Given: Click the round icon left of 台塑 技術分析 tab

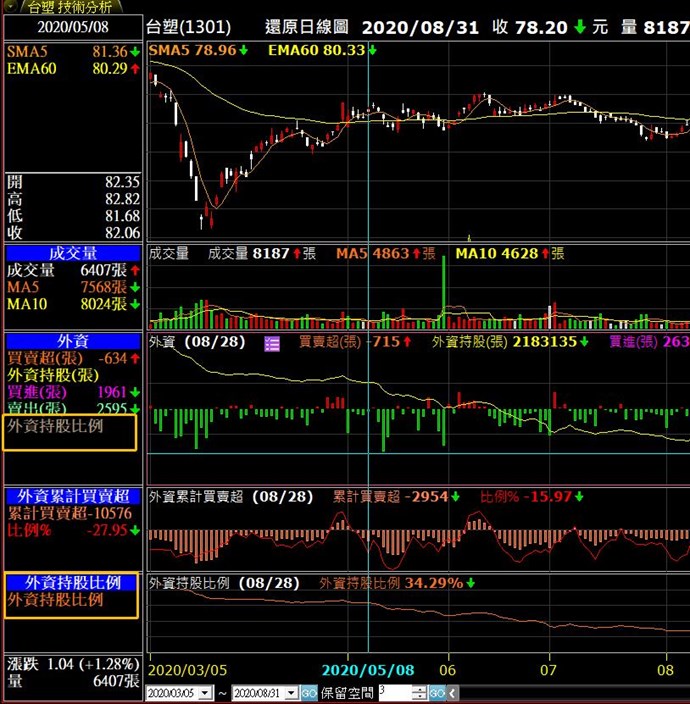Looking at the screenshot, I should click(11, 6).
